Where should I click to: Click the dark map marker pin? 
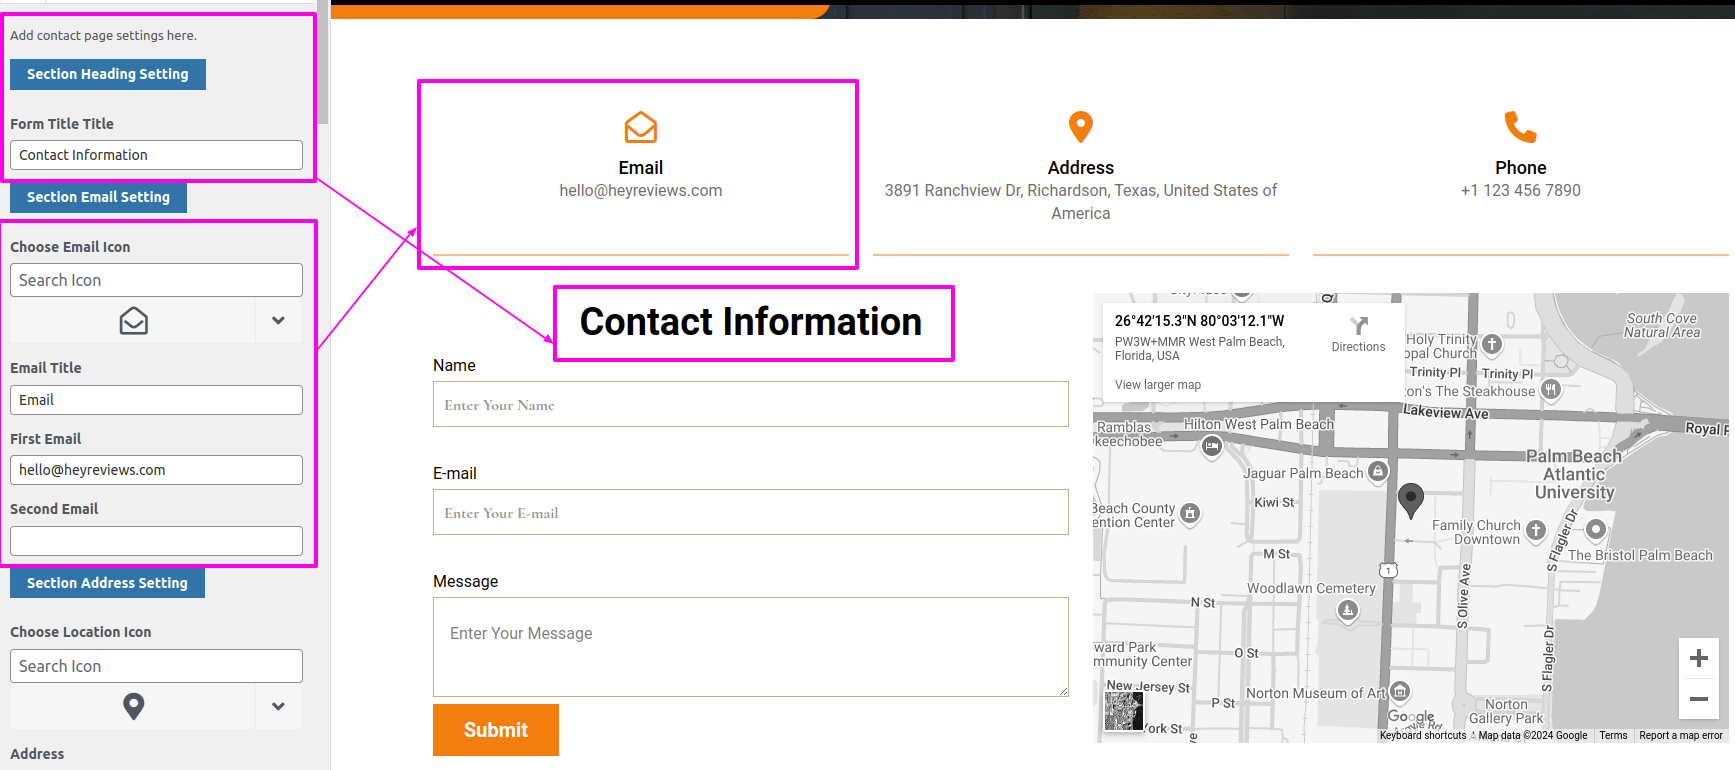coord(1410,499)
